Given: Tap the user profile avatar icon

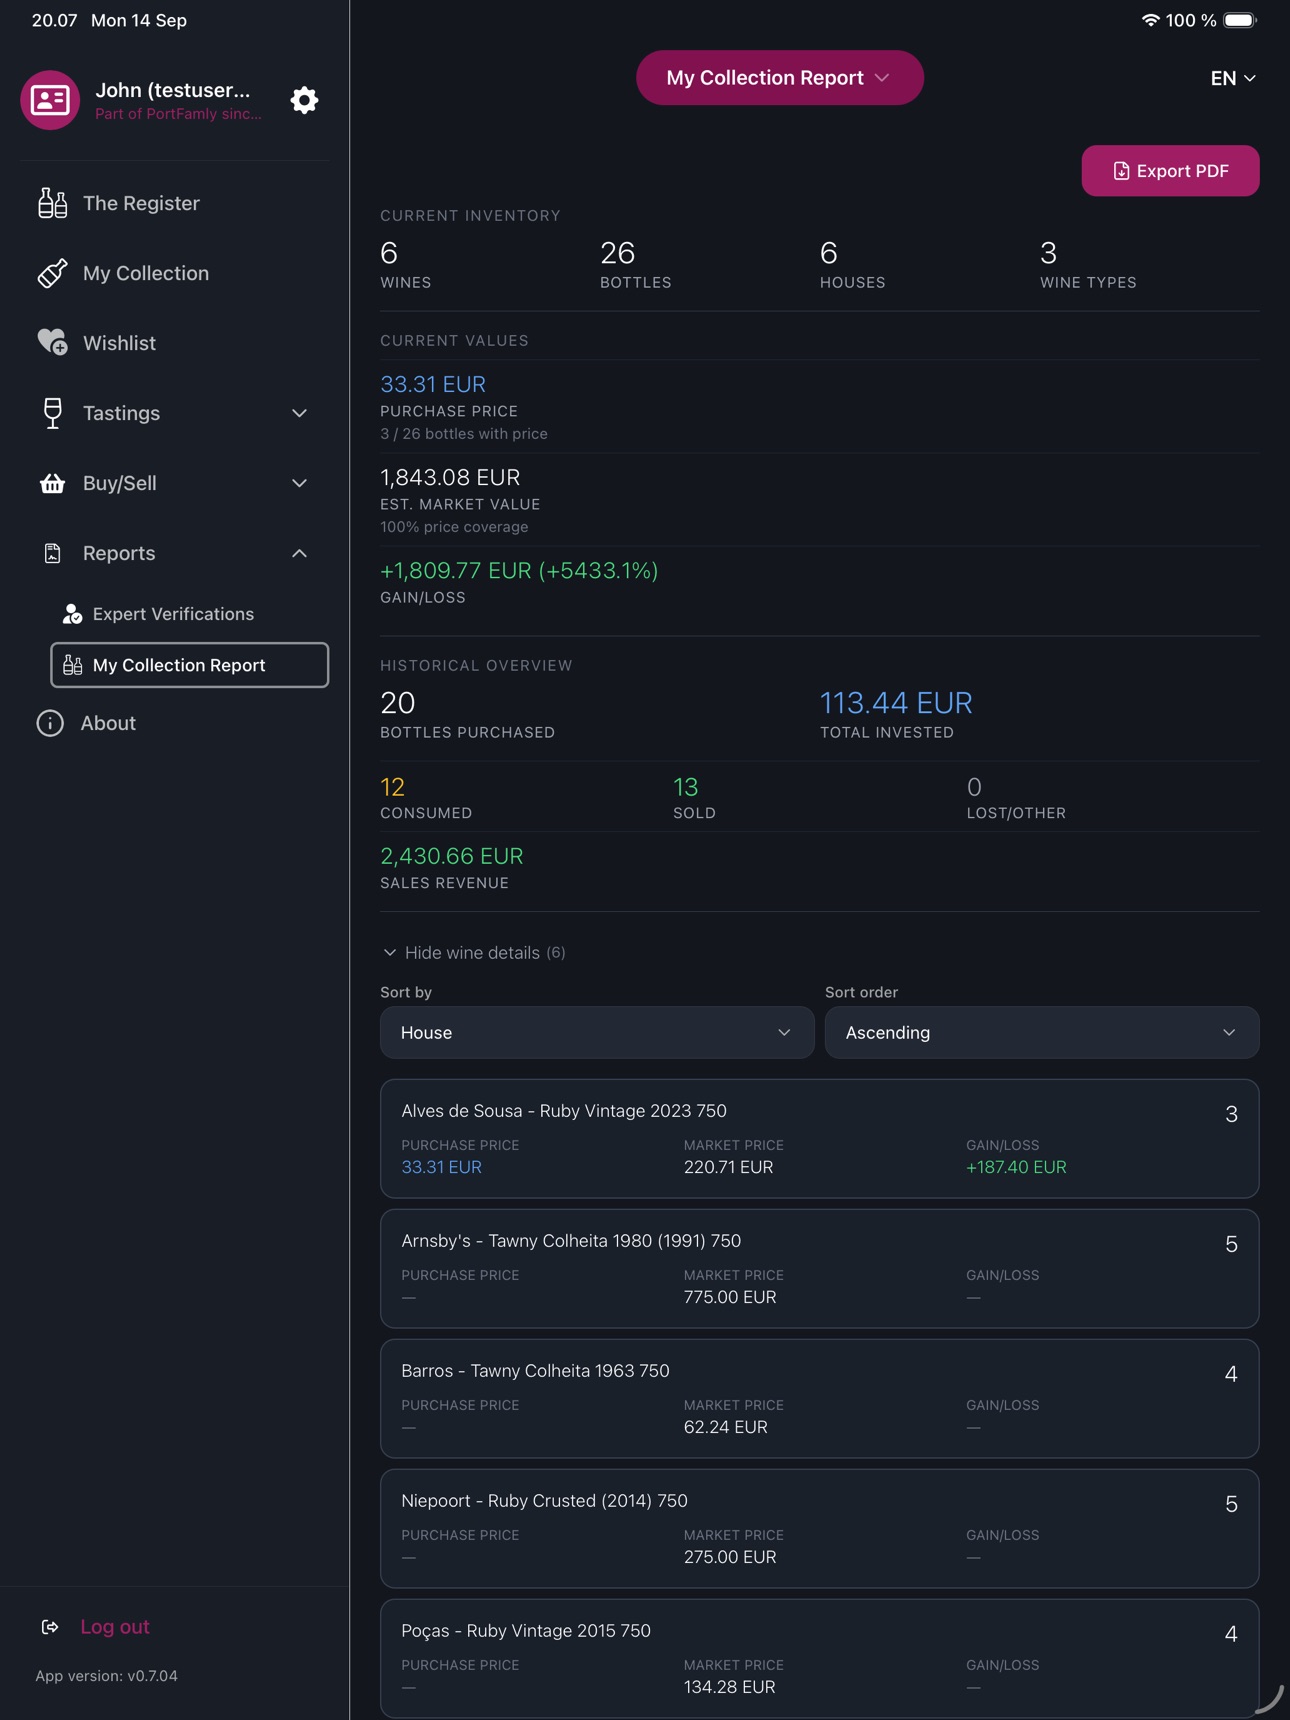Looking at the screenshot, I should pyautogui.click(x=50, y=100).
